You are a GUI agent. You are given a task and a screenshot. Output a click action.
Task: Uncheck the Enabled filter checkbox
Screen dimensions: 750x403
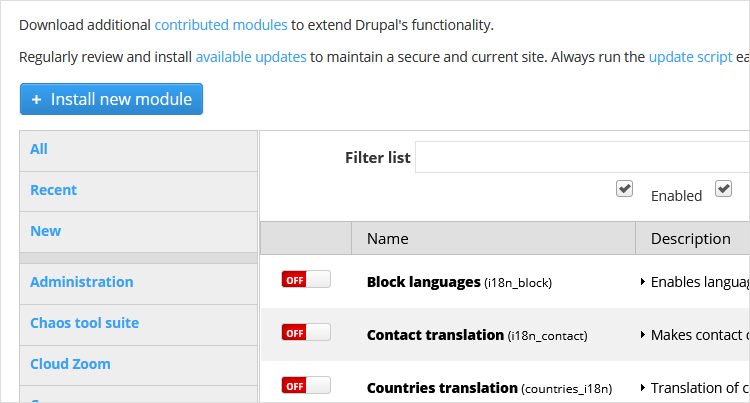coord(625,188)
